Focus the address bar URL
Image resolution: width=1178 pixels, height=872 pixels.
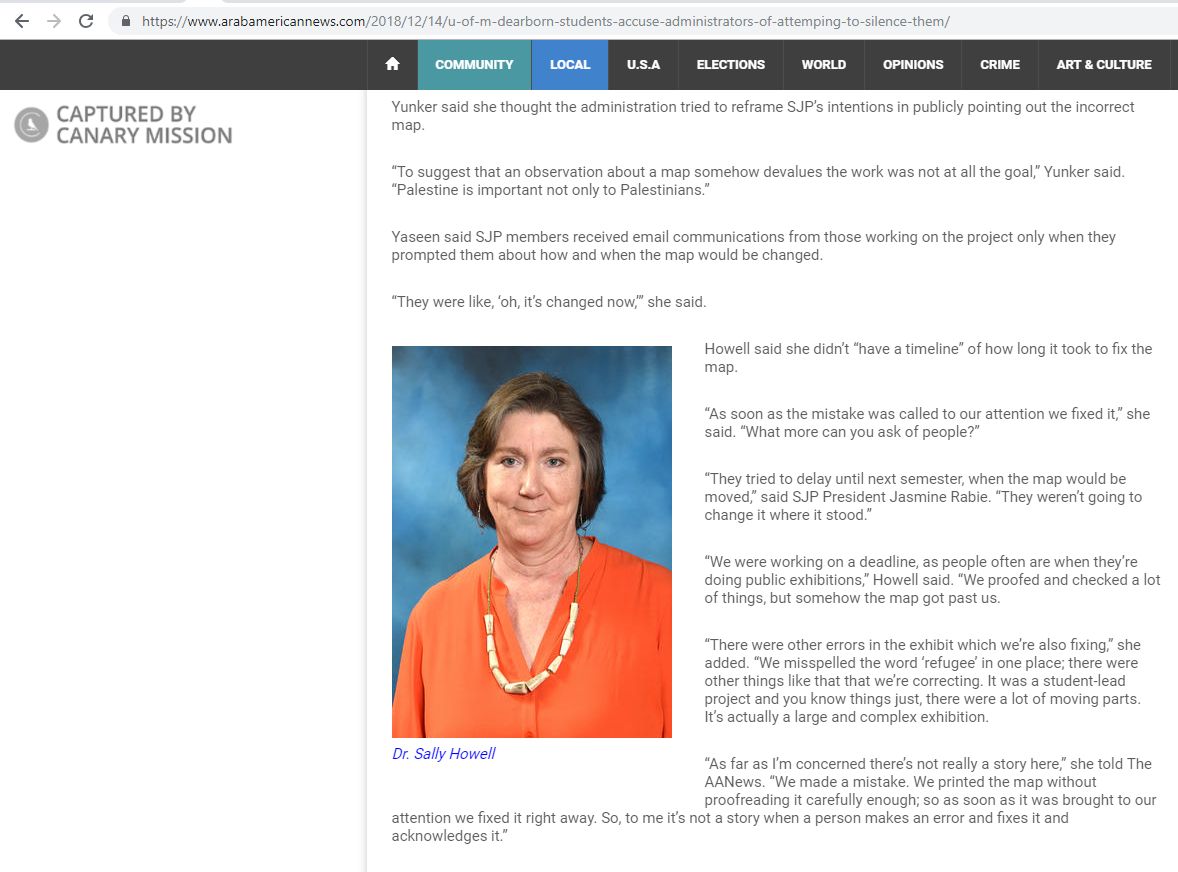click(x=545, y=21)
